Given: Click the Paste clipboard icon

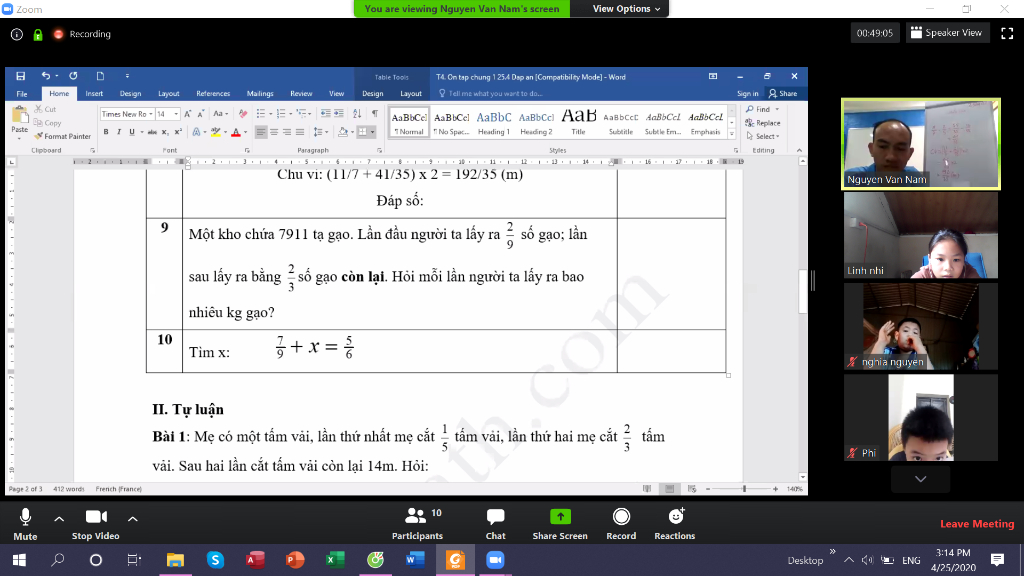Looking at the screenshot, I should coord(20,116).
